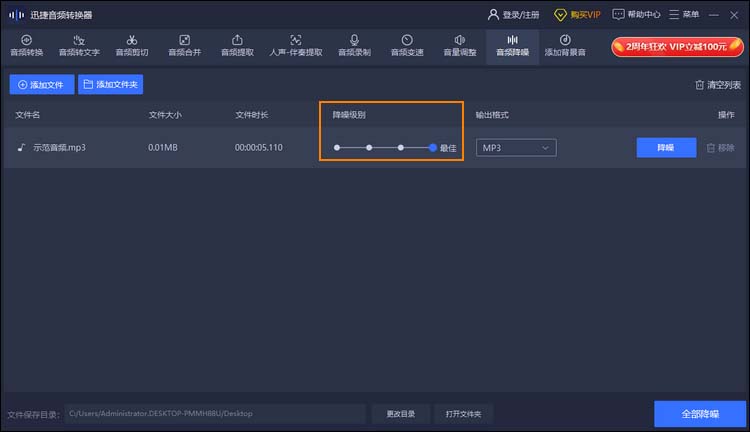Viewport: 750px width, 432px height.
Task: Open the 菜单 hamburger menu
Action: click(x=684, y=15)
